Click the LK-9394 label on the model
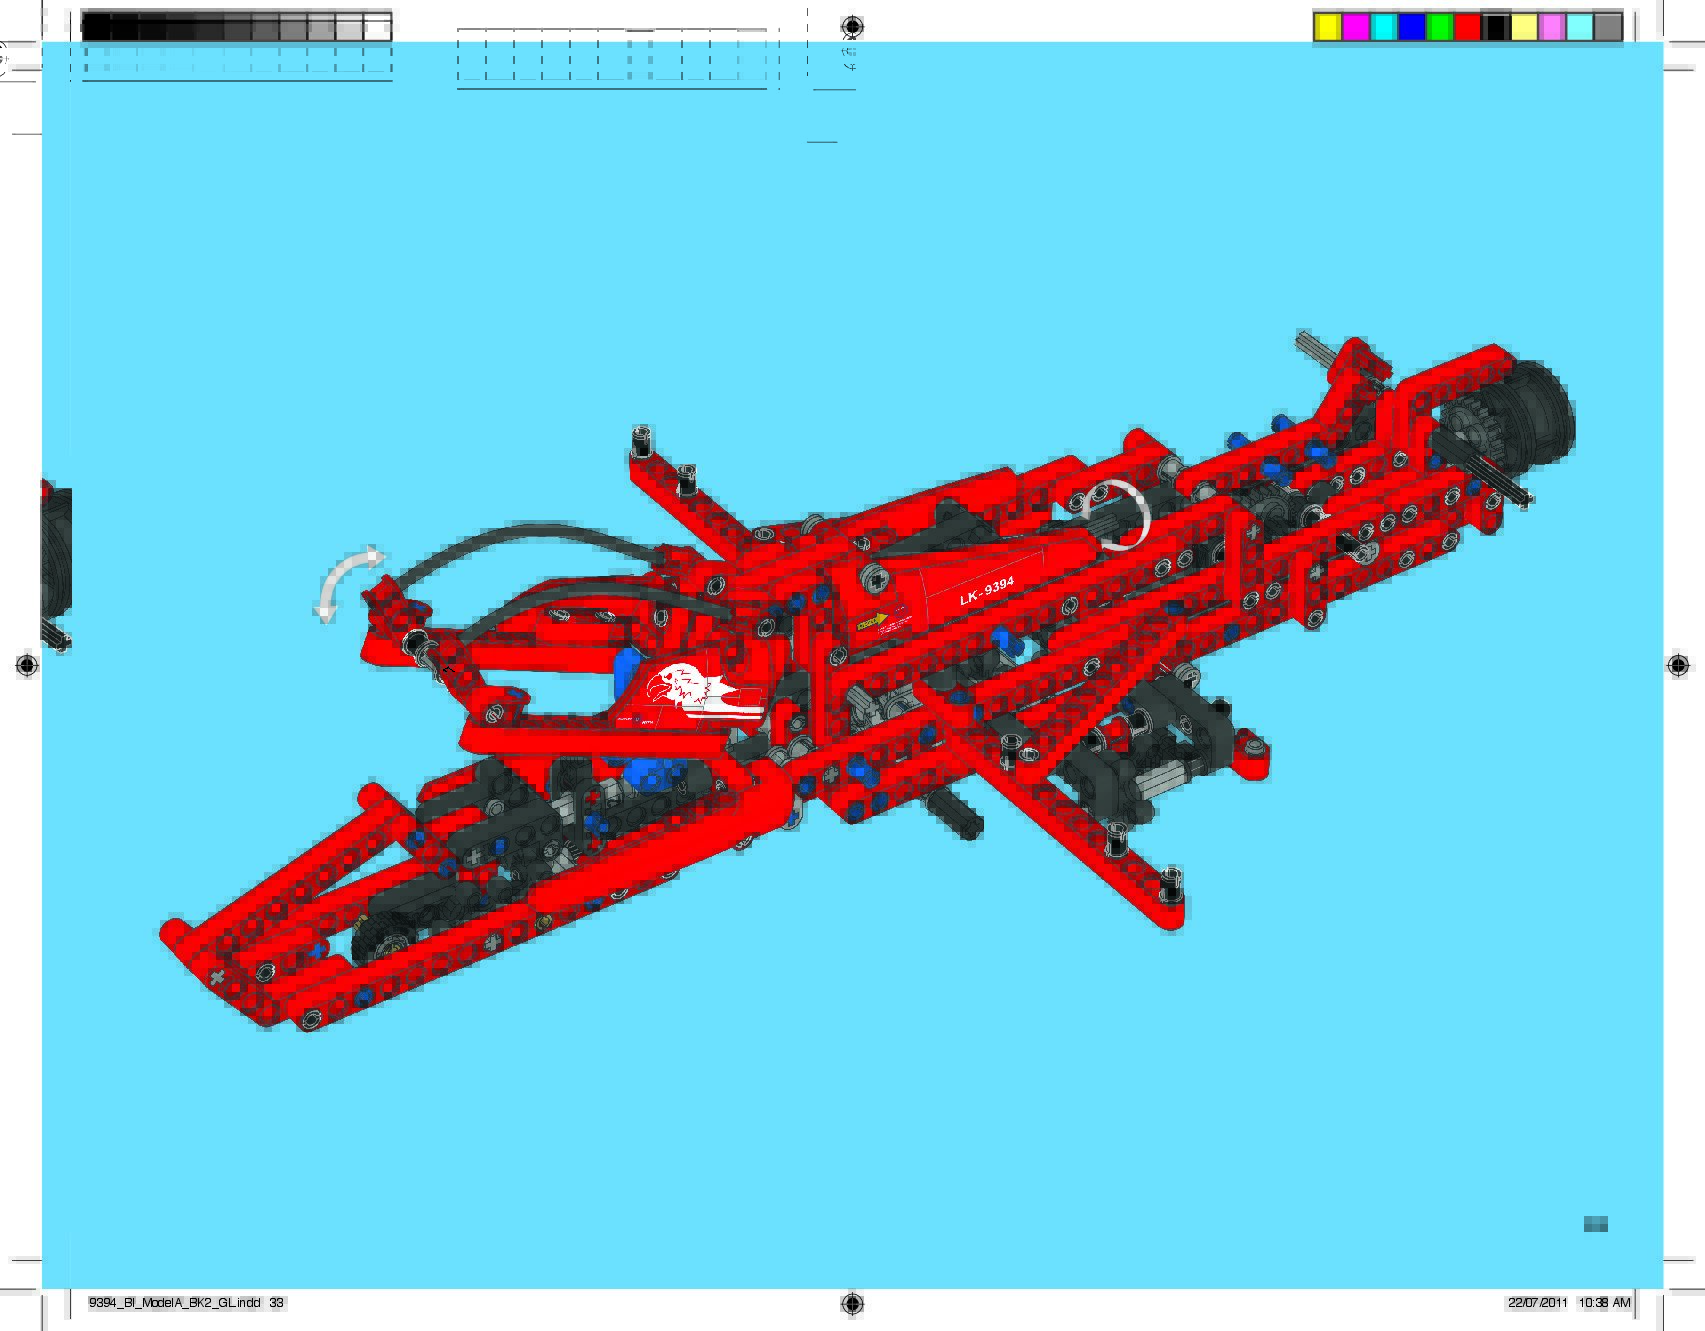 pos(986,591)
